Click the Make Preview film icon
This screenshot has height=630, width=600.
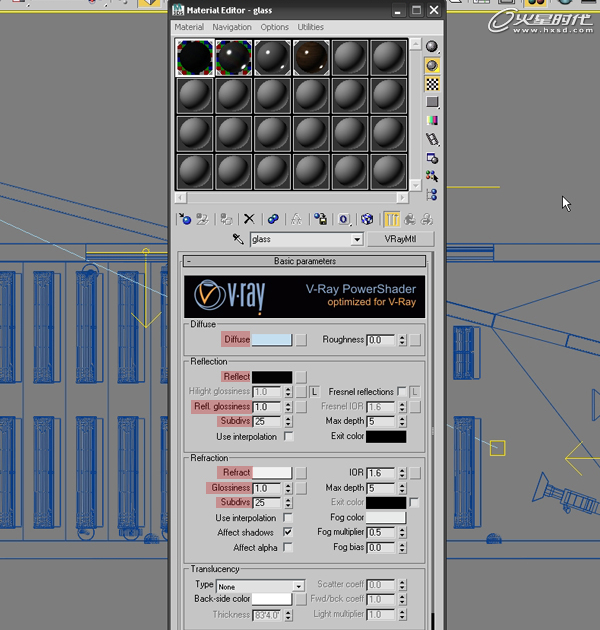point(432,139)
